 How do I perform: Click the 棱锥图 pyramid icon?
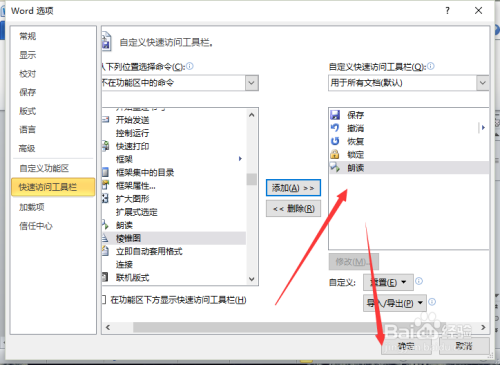click(x=106, y=238)
